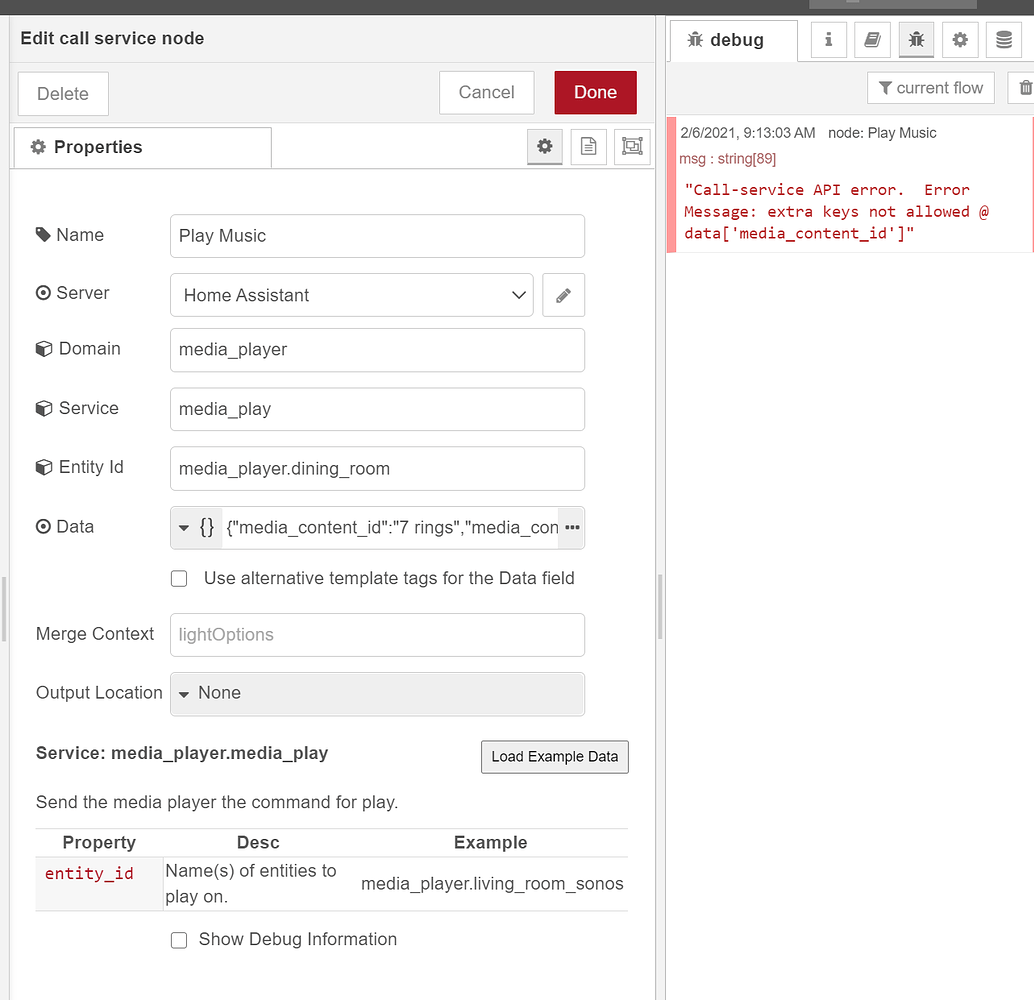Open Output Location None dropdown
The height and width of the screenshot is (1000, 1034).
377,694
